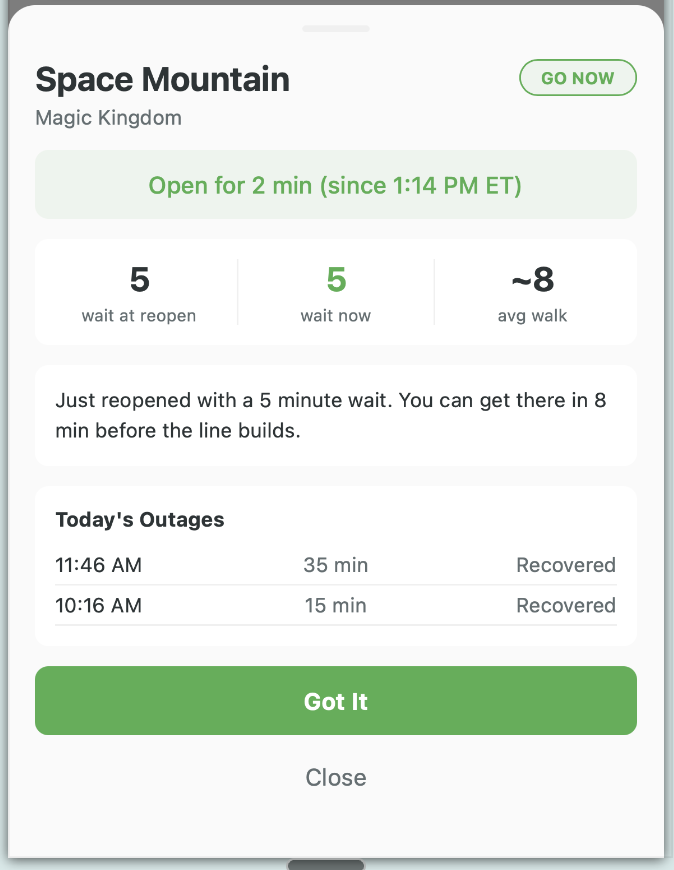Click the GO NOW button

pyautogui.click(x=578, y=77)
